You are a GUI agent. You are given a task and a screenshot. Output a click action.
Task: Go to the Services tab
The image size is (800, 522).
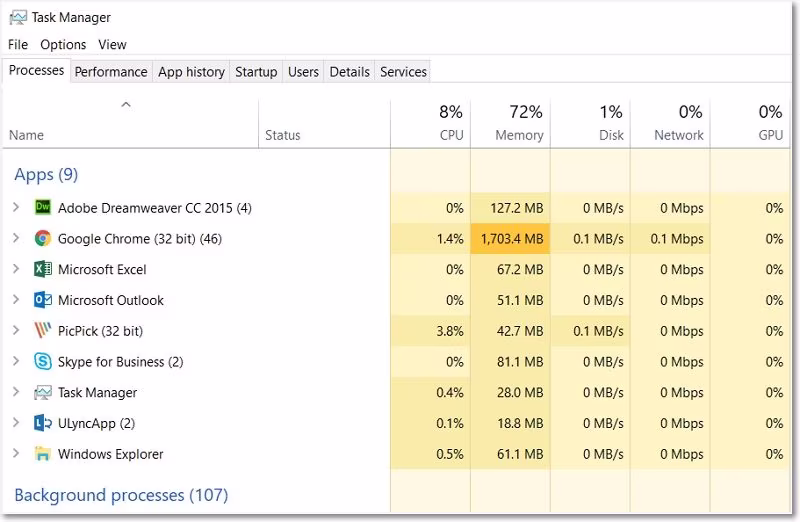[x=403, y=72]
